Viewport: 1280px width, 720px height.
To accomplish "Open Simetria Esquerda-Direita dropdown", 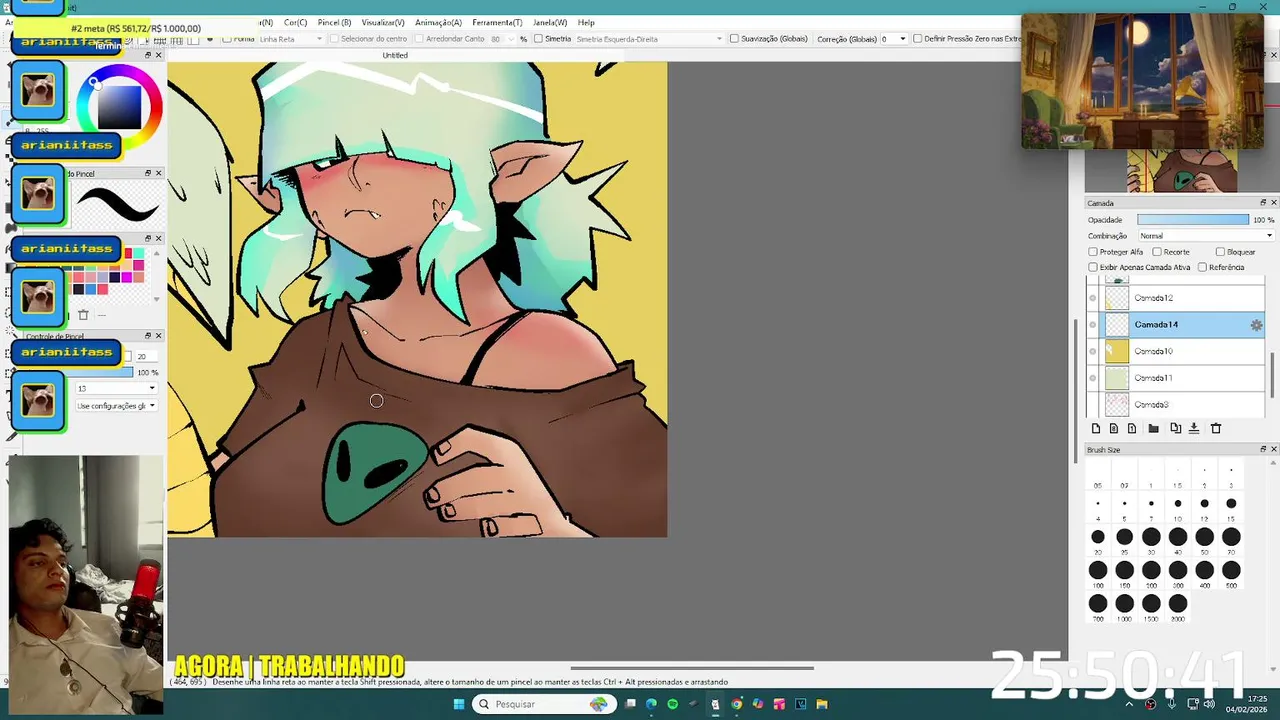I will pos(649,39).
